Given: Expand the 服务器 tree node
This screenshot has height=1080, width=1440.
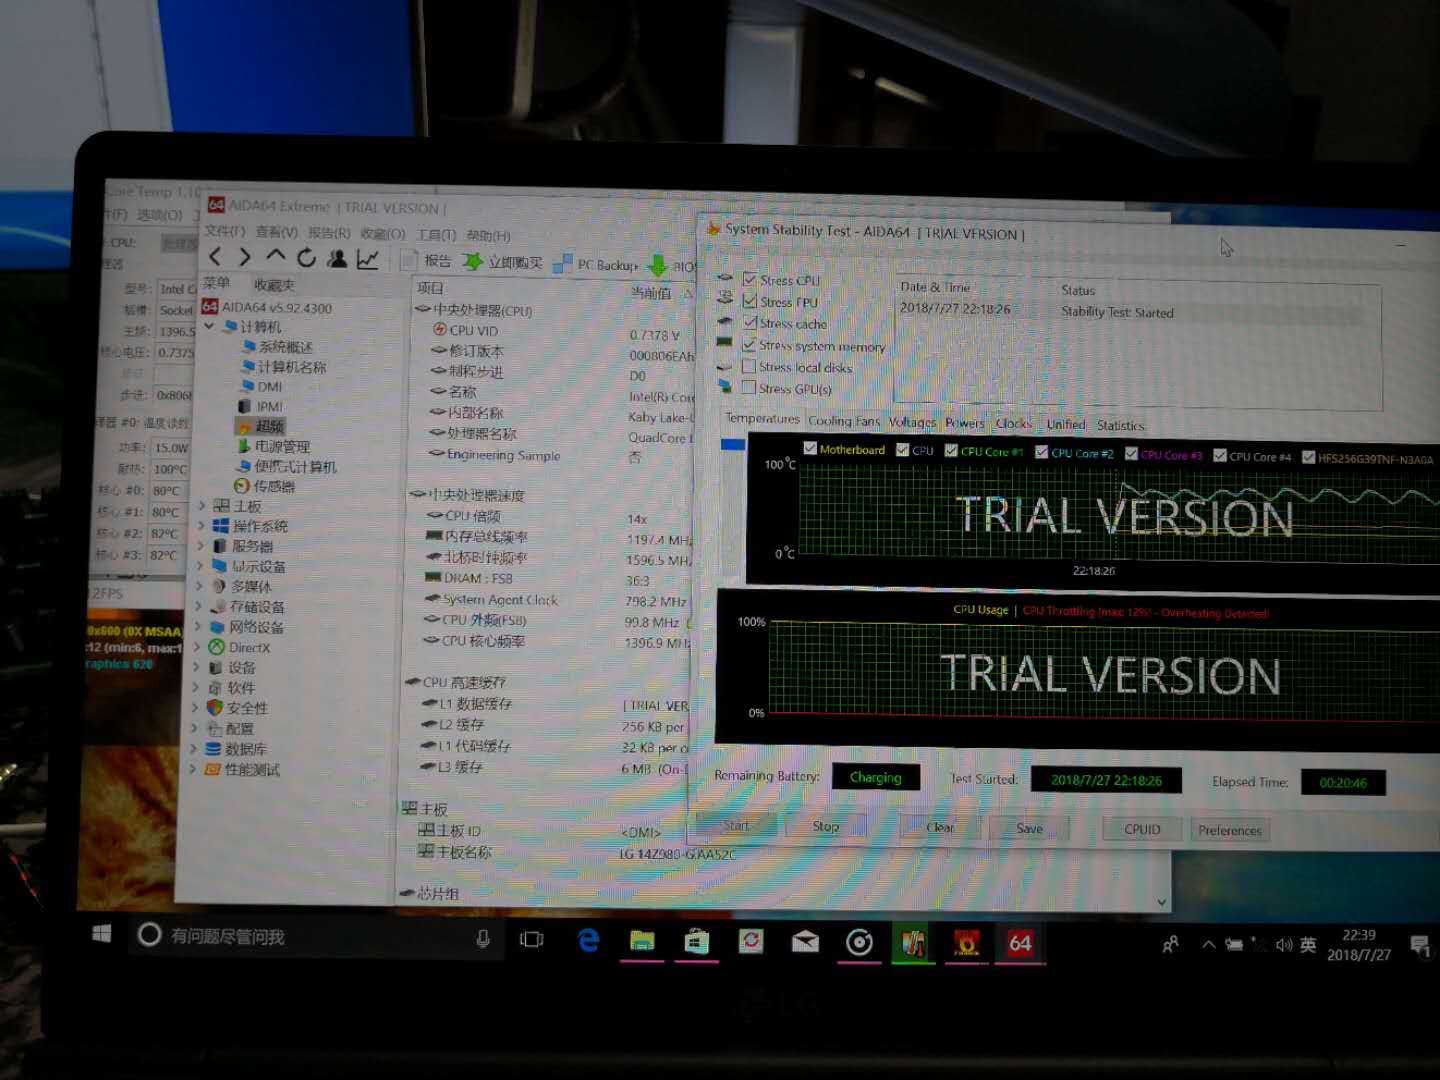Looking at the screenshot, I should pyautogui.click(x=200, y=546).
